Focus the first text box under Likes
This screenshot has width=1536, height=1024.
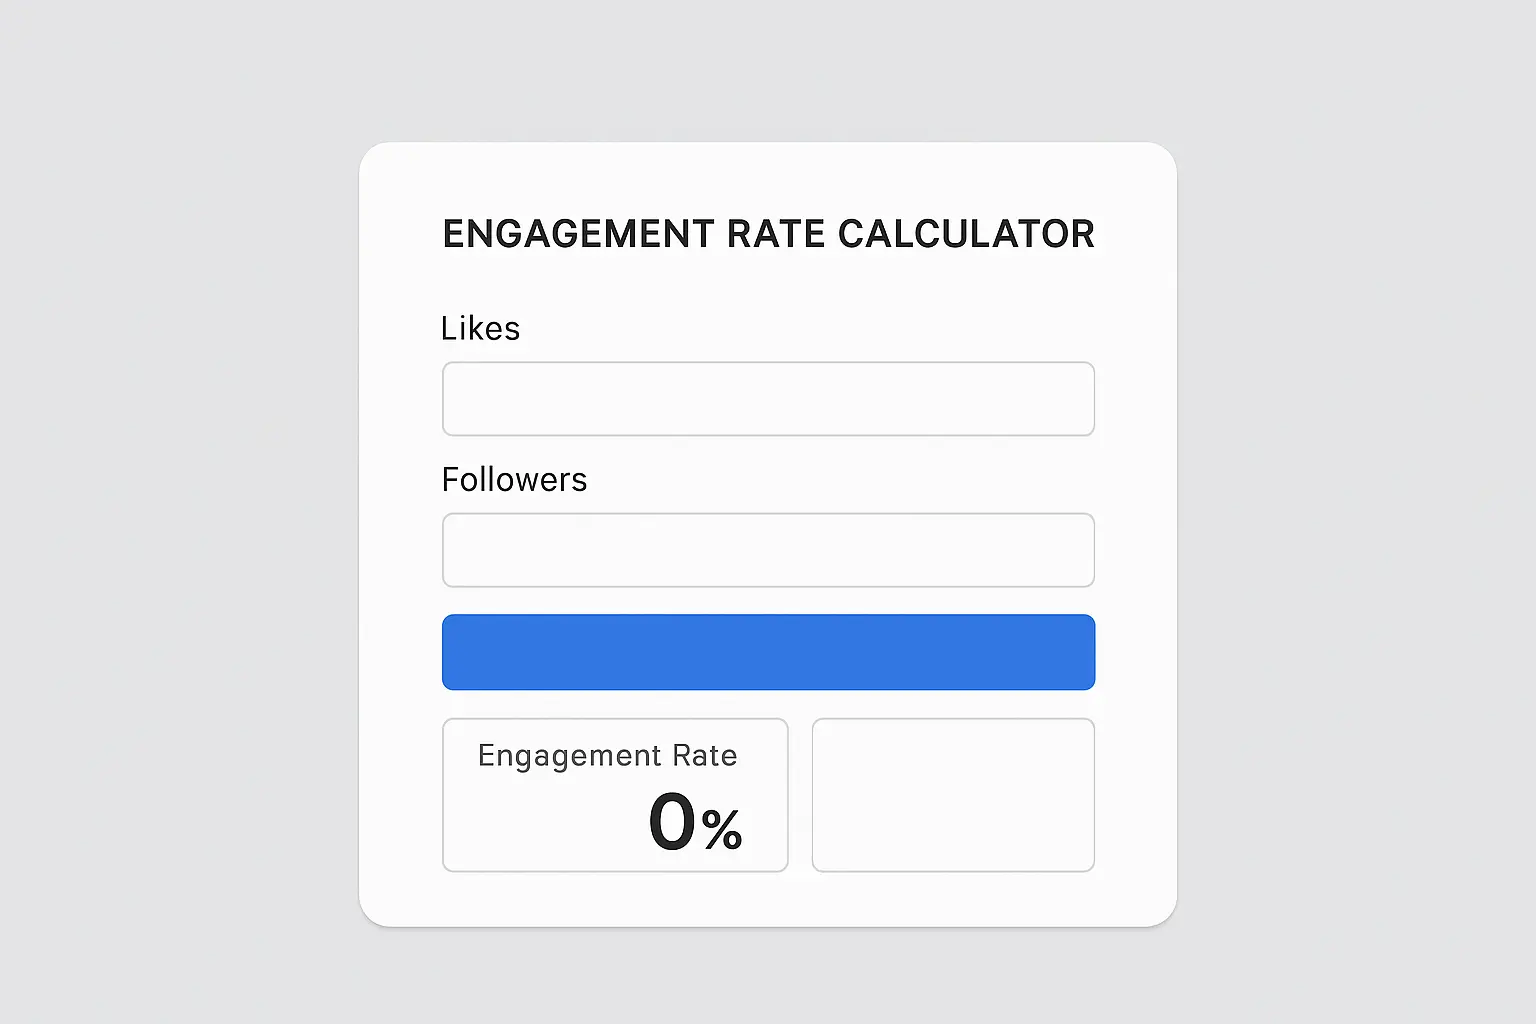coord(768,399)
